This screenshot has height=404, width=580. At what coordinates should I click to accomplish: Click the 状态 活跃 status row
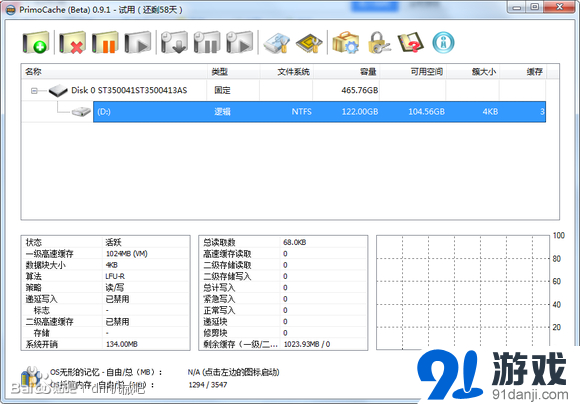tap(105, 242)
